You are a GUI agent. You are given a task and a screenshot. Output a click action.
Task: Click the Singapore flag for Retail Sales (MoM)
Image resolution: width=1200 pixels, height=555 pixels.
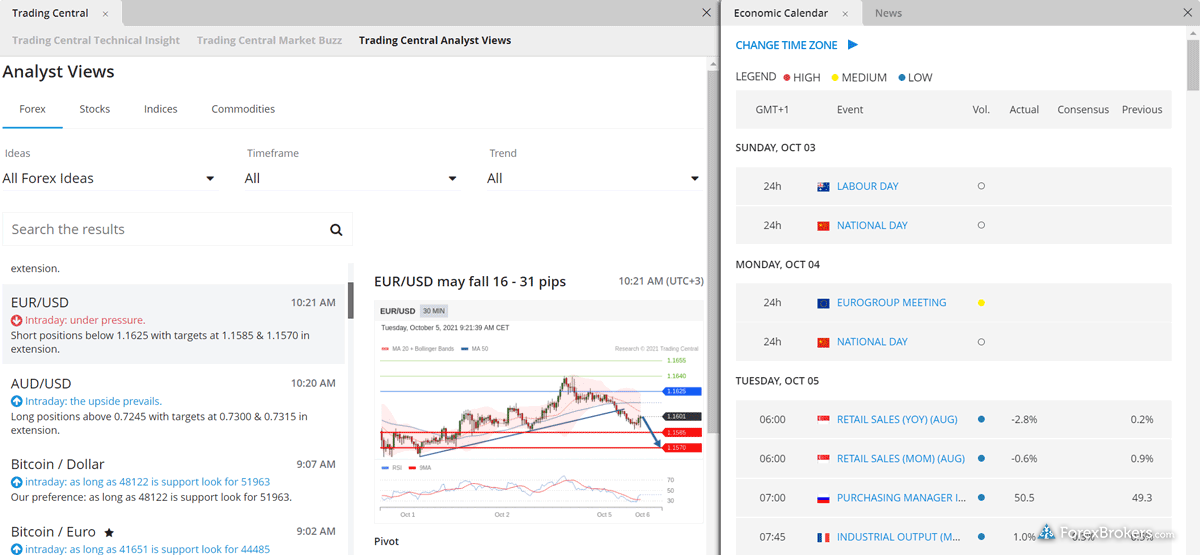(823, 459)
